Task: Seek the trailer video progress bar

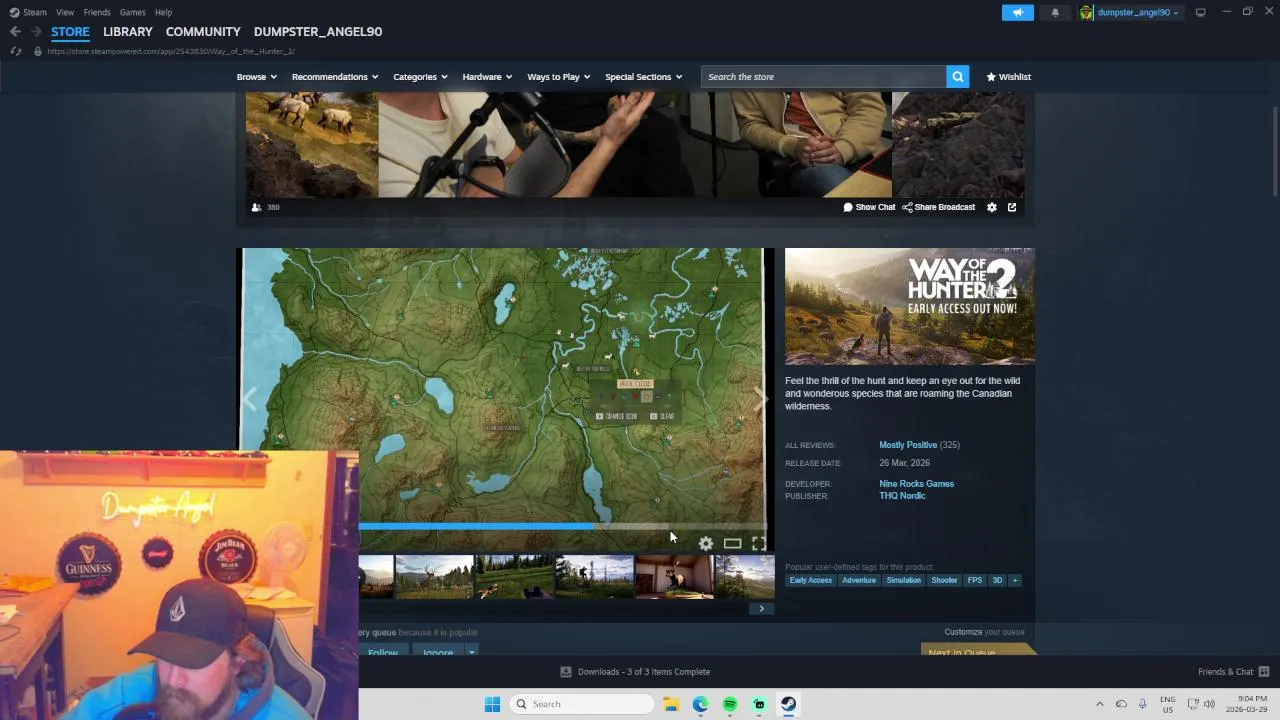Action: click(562, 526)
